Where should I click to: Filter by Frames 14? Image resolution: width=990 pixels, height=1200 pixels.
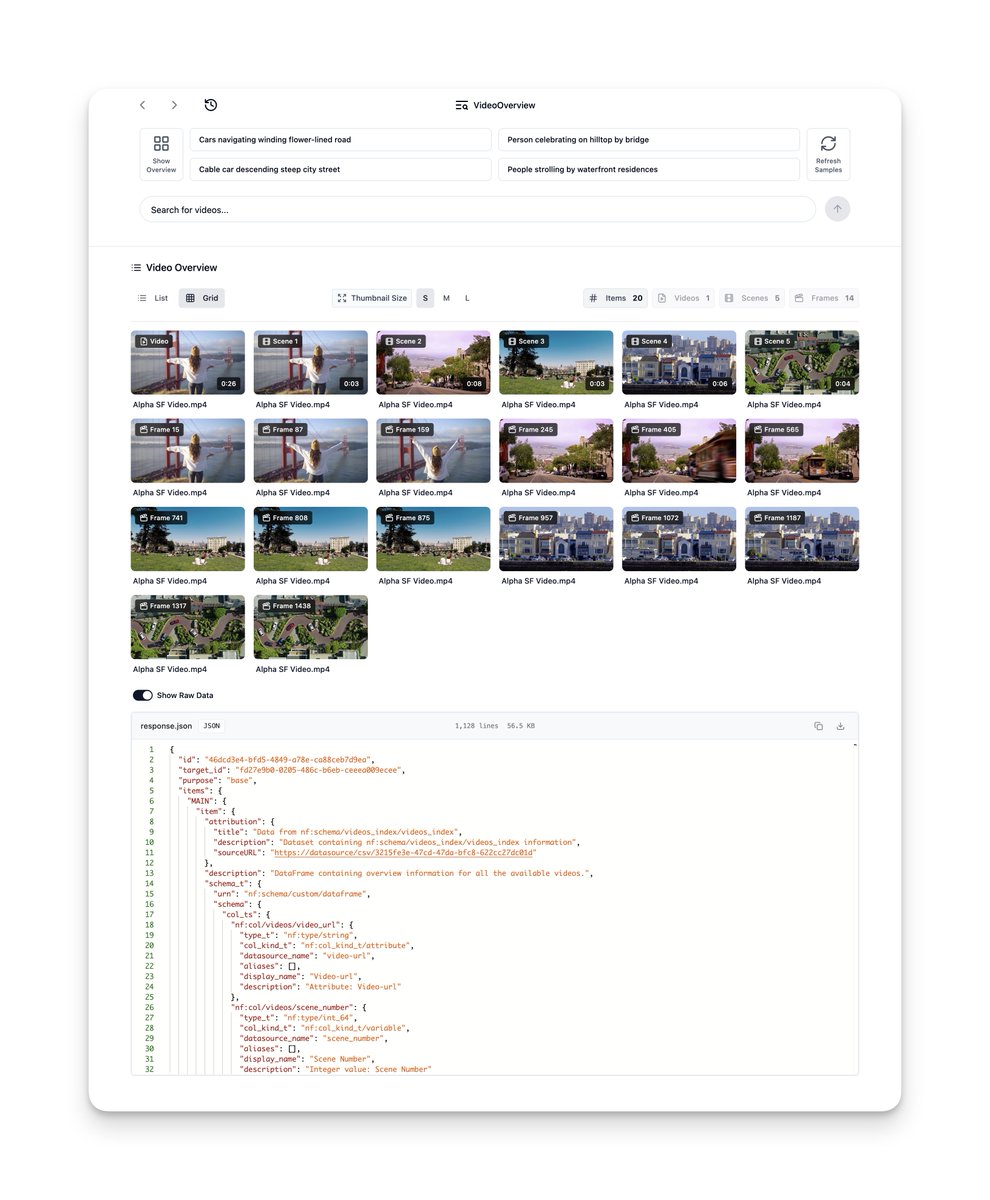[x=824, y=298]
